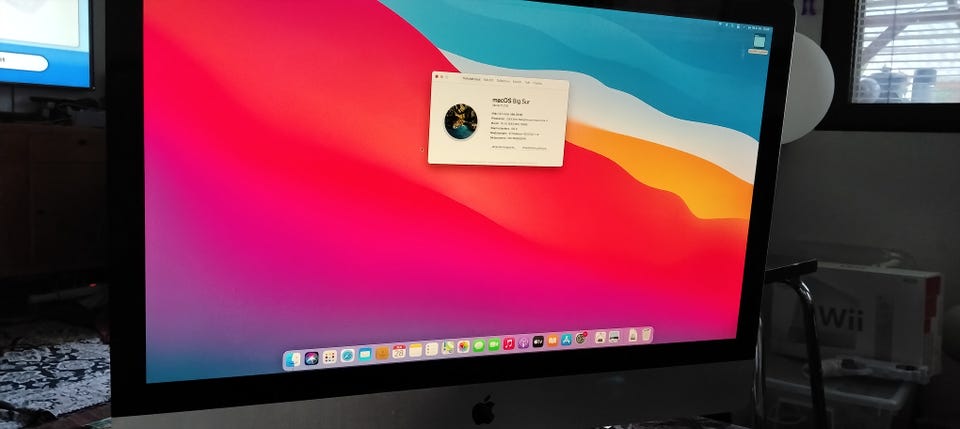The image size is (960, 429).
Task: Open Photos app in the Dock
Action: pyautogui.click(x=463, y=346)
